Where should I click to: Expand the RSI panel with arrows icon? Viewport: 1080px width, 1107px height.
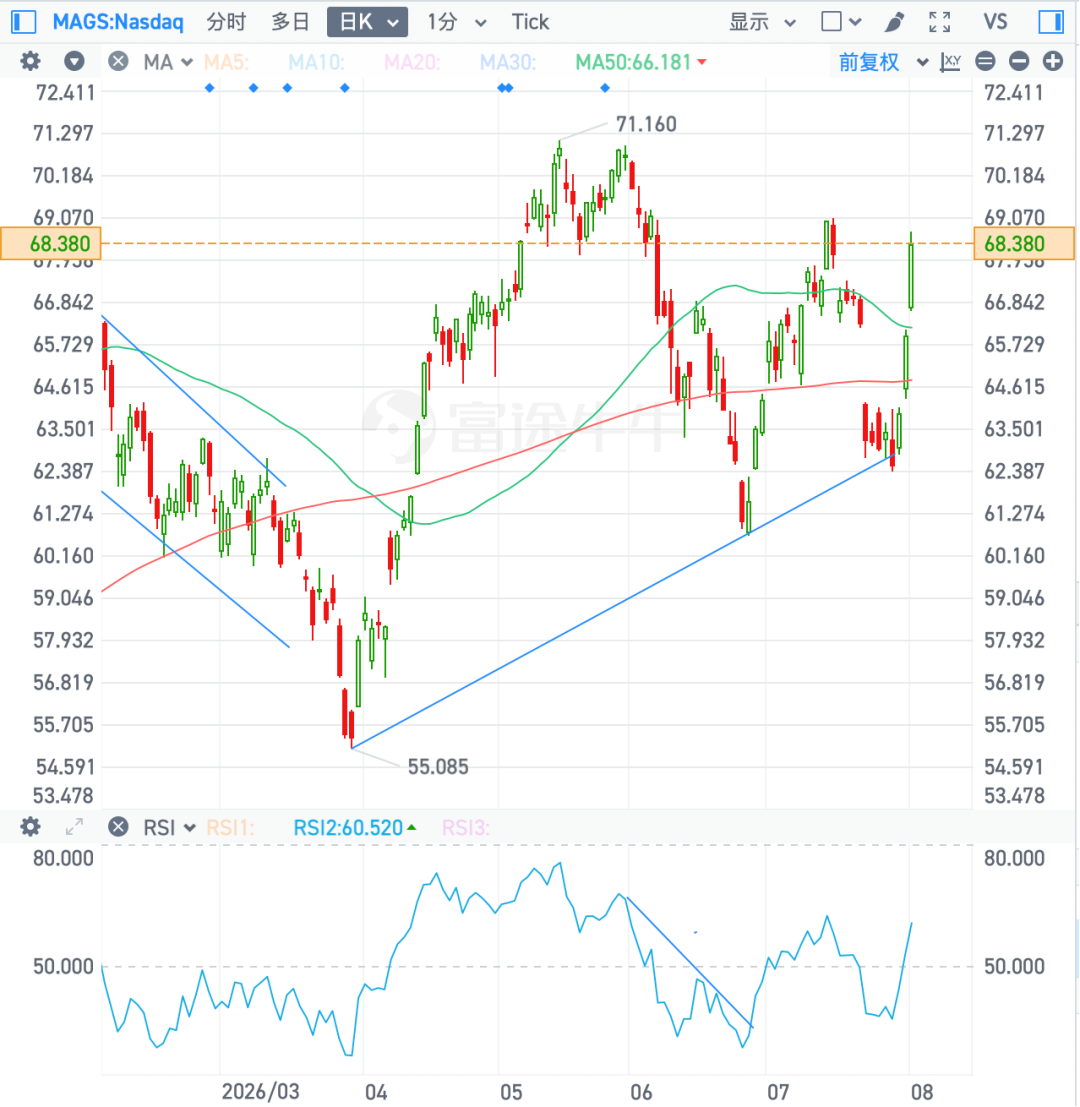pos(74,827)
